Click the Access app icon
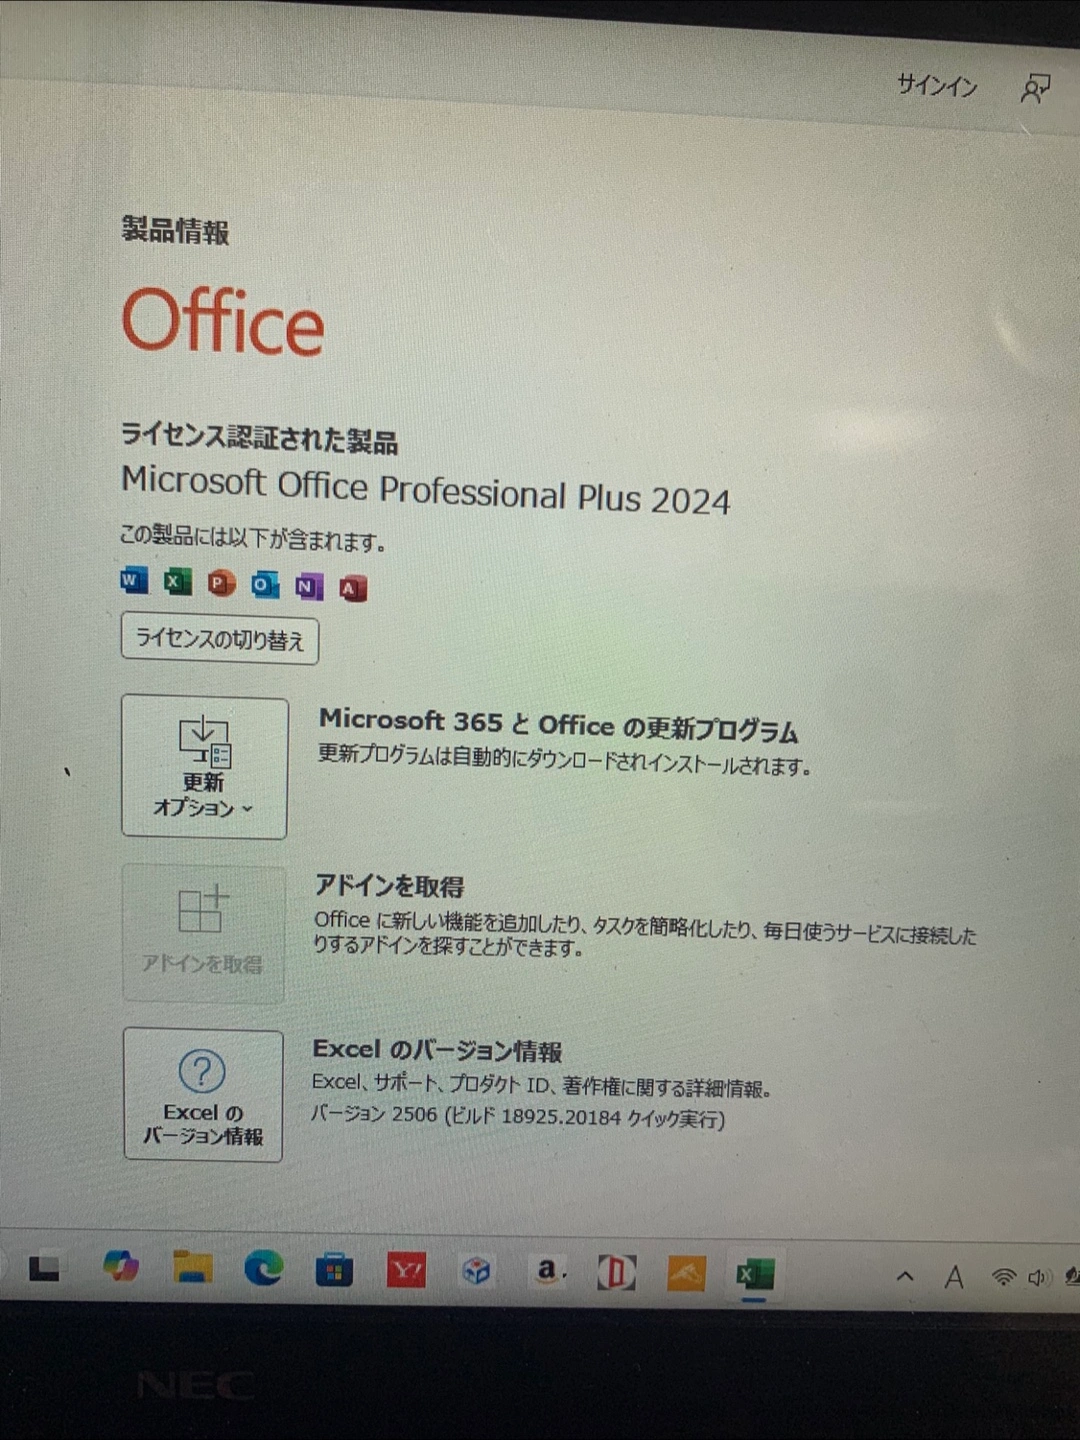1080x1440 pixels. 352,589
